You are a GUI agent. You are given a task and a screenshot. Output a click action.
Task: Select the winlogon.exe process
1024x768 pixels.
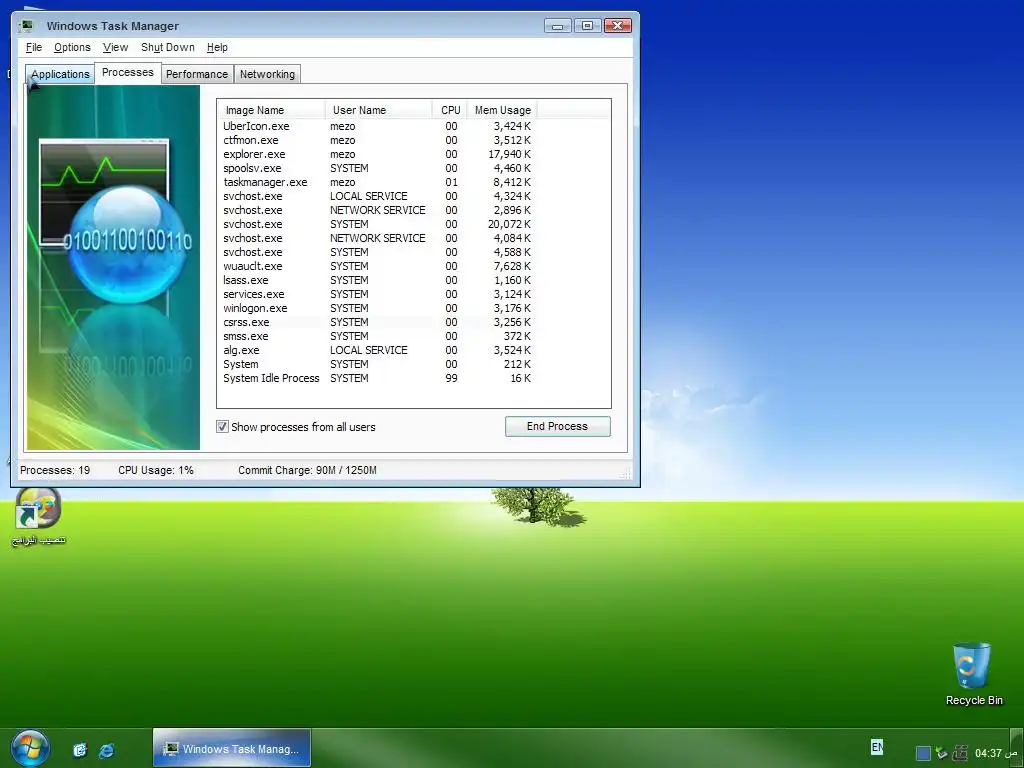377,308
